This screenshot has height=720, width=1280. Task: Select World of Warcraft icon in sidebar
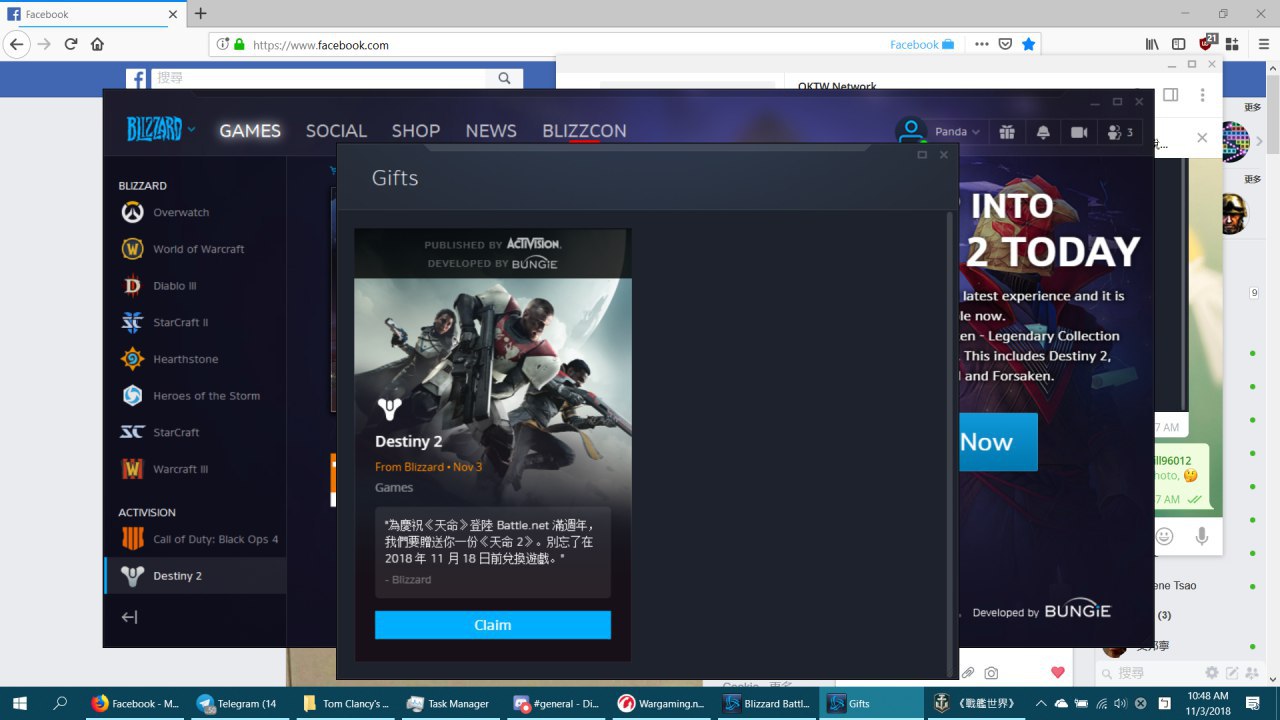pyautogui.click(x=133, y=249)
